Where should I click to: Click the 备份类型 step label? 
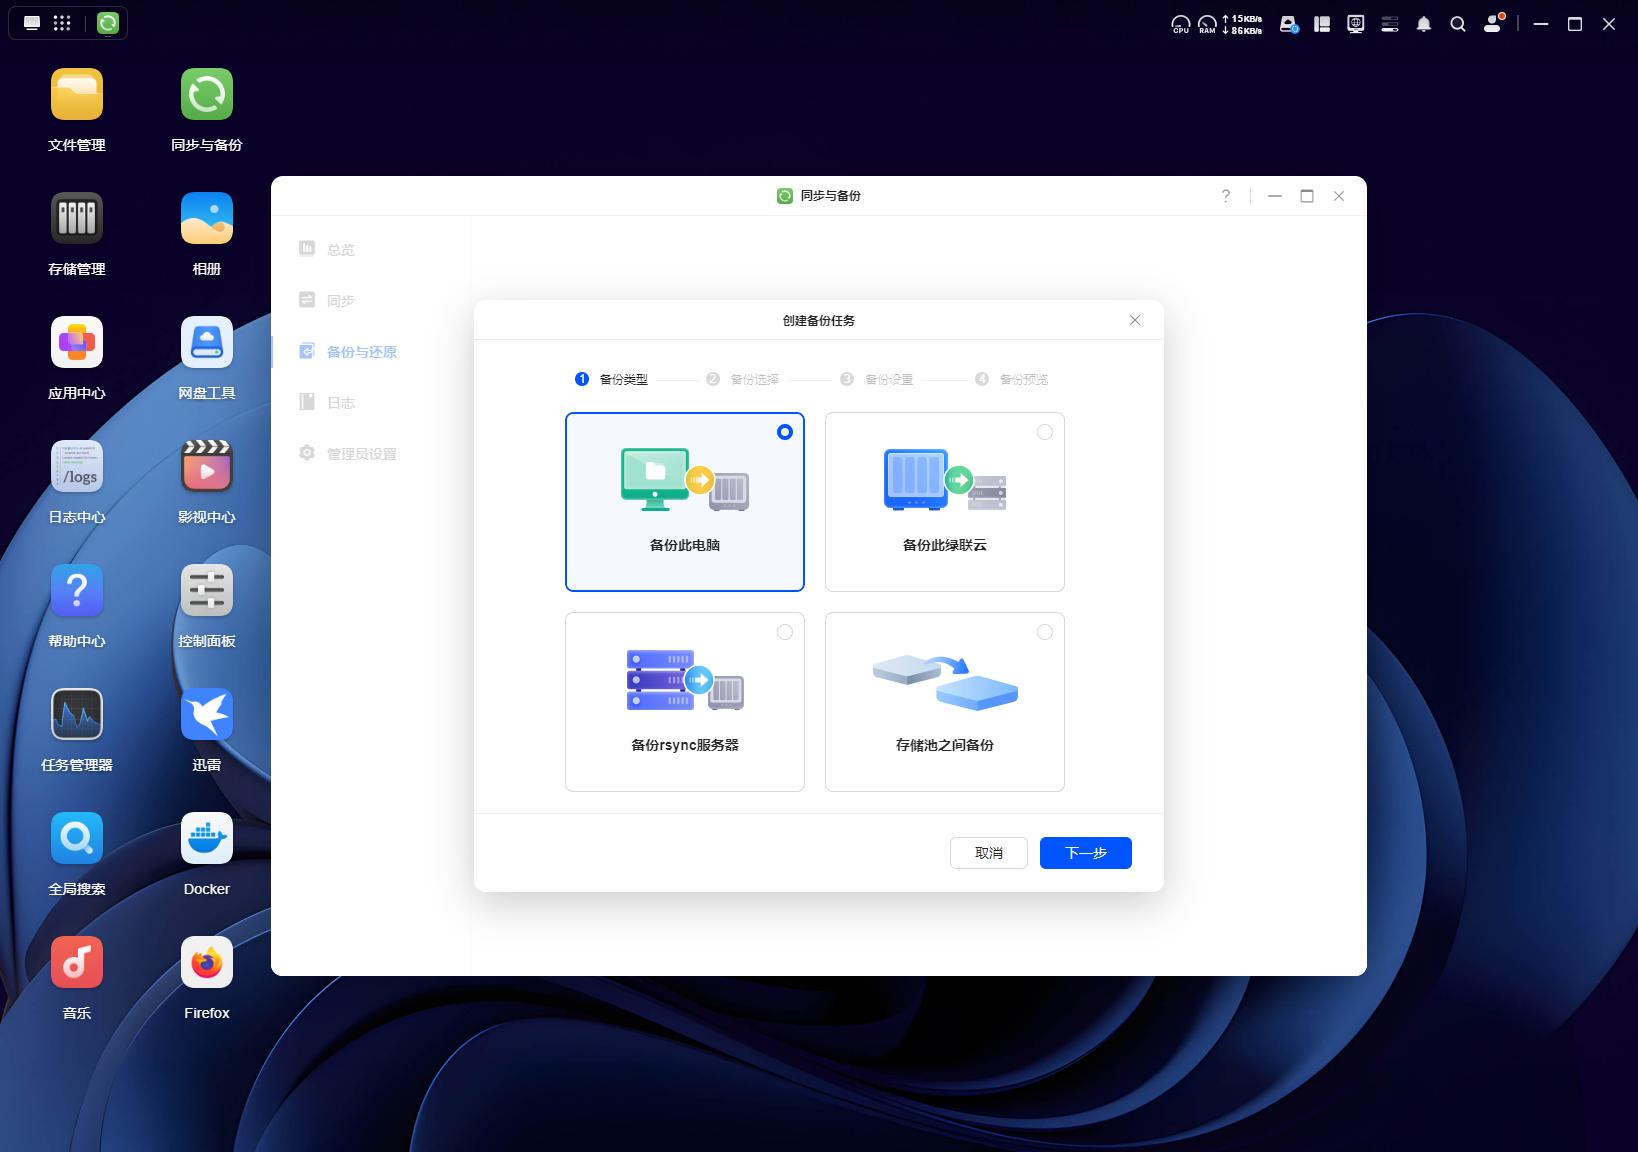point(624,379)
